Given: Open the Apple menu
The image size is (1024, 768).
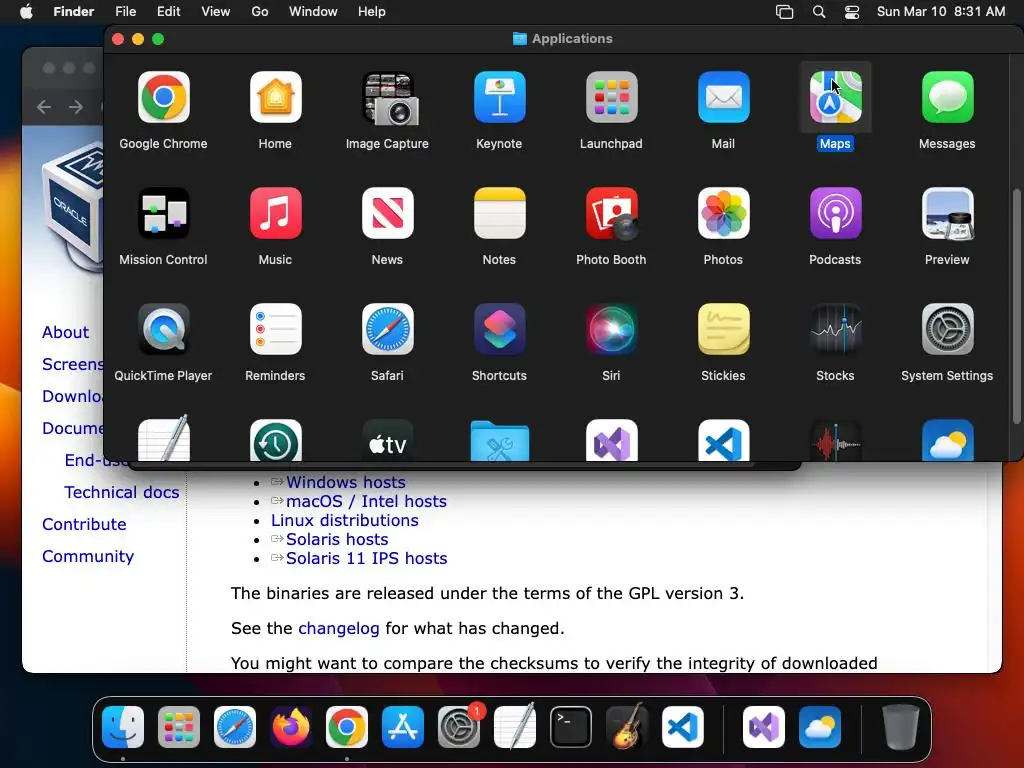Looking at the screenshot, I should point(26,12).
